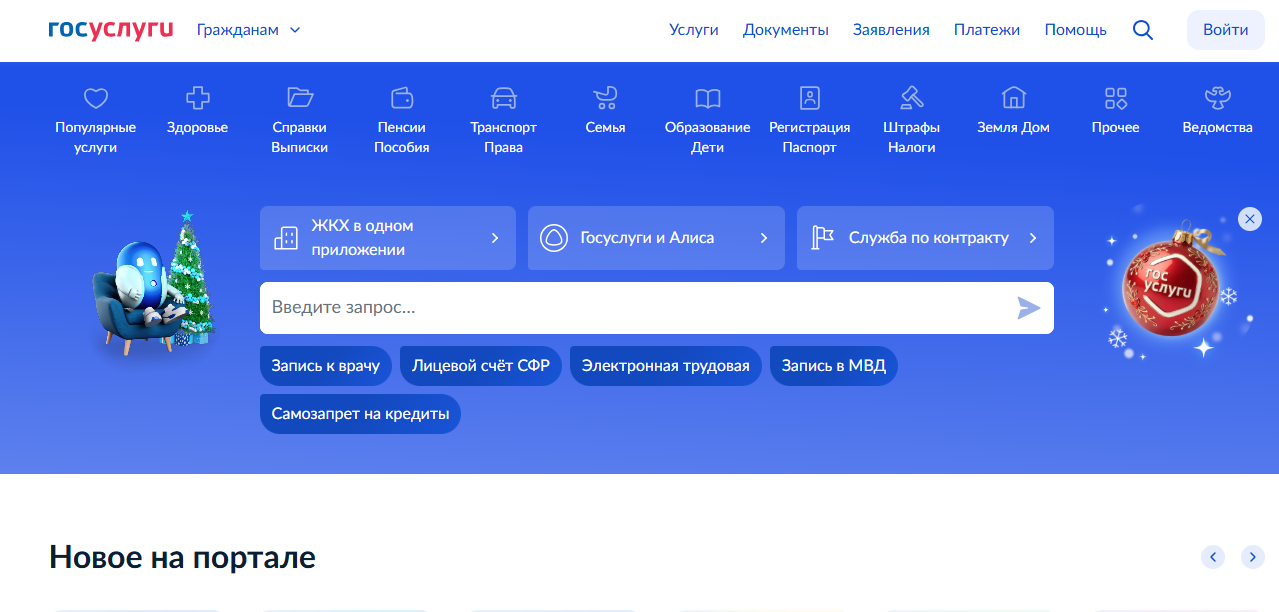The image size is (1279, 612).
Task: Send the query with the arrow icon
Action: (1028, 308)
